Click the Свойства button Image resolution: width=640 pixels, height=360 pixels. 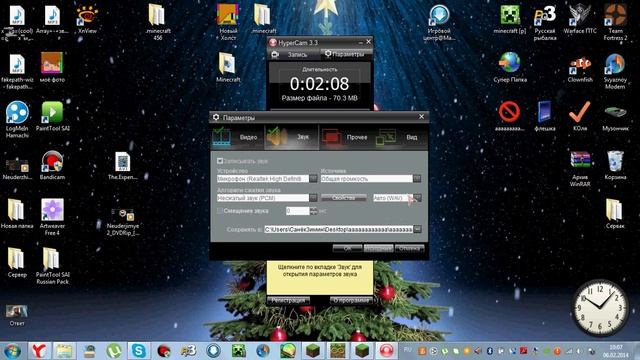tap(344, 198)
